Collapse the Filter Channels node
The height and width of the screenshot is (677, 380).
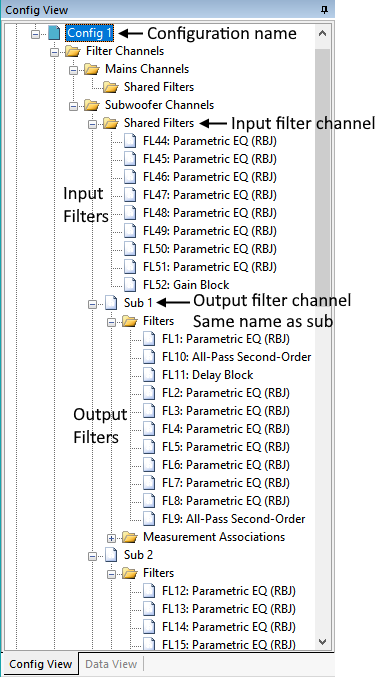point(54,51)
